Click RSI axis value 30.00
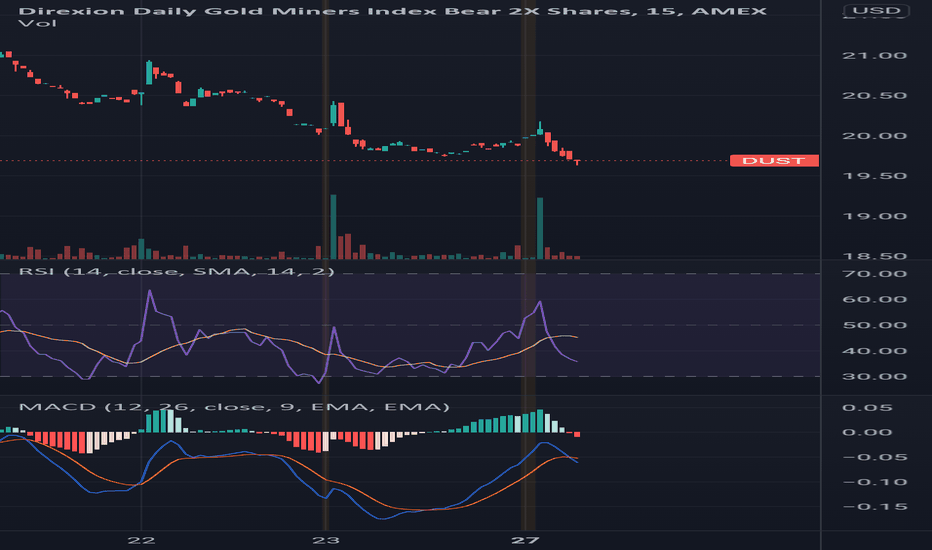 (x=874, y=376)
